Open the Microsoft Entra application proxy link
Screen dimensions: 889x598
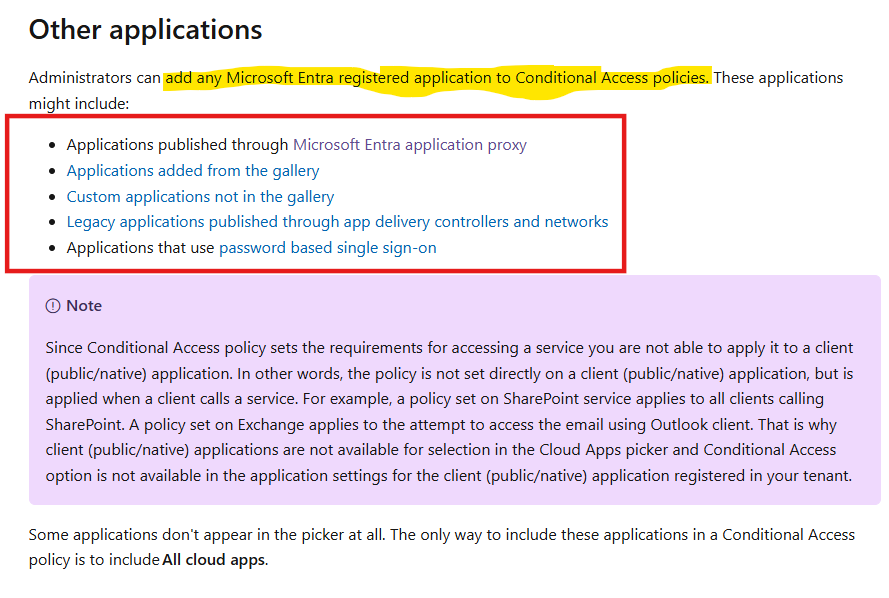pos(416,144)
